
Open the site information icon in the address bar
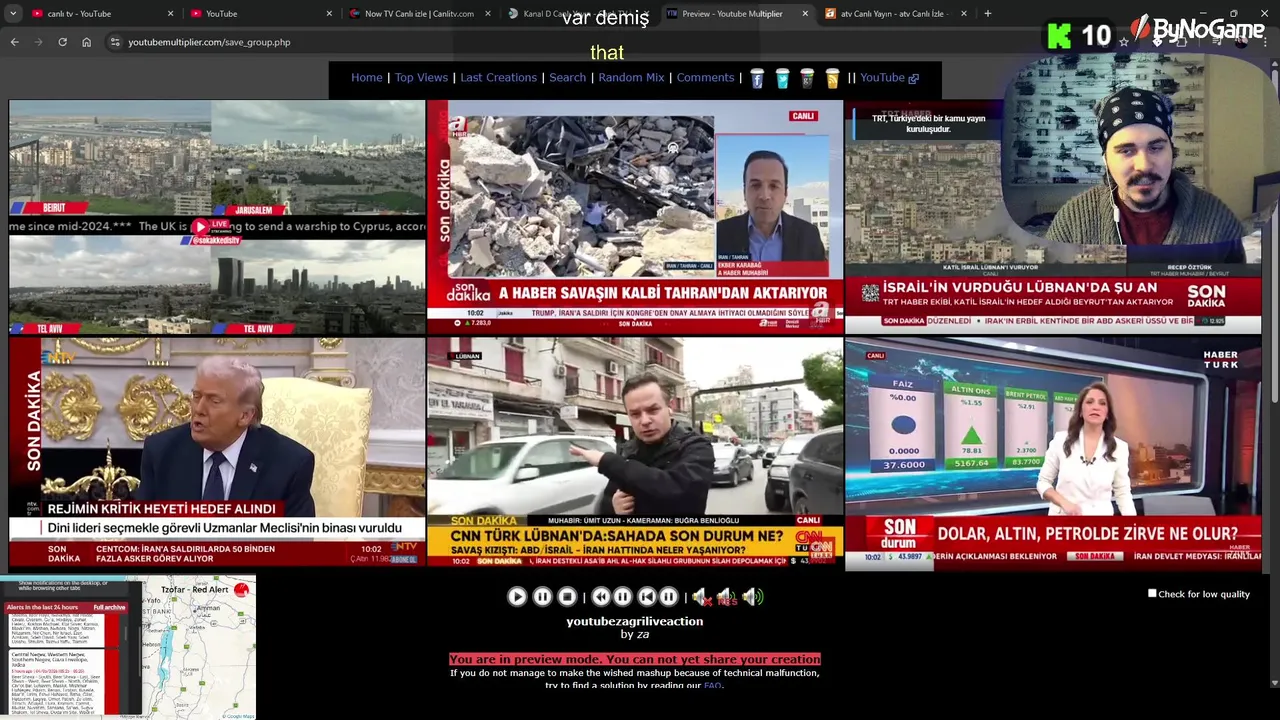click(x=115, y=42)
